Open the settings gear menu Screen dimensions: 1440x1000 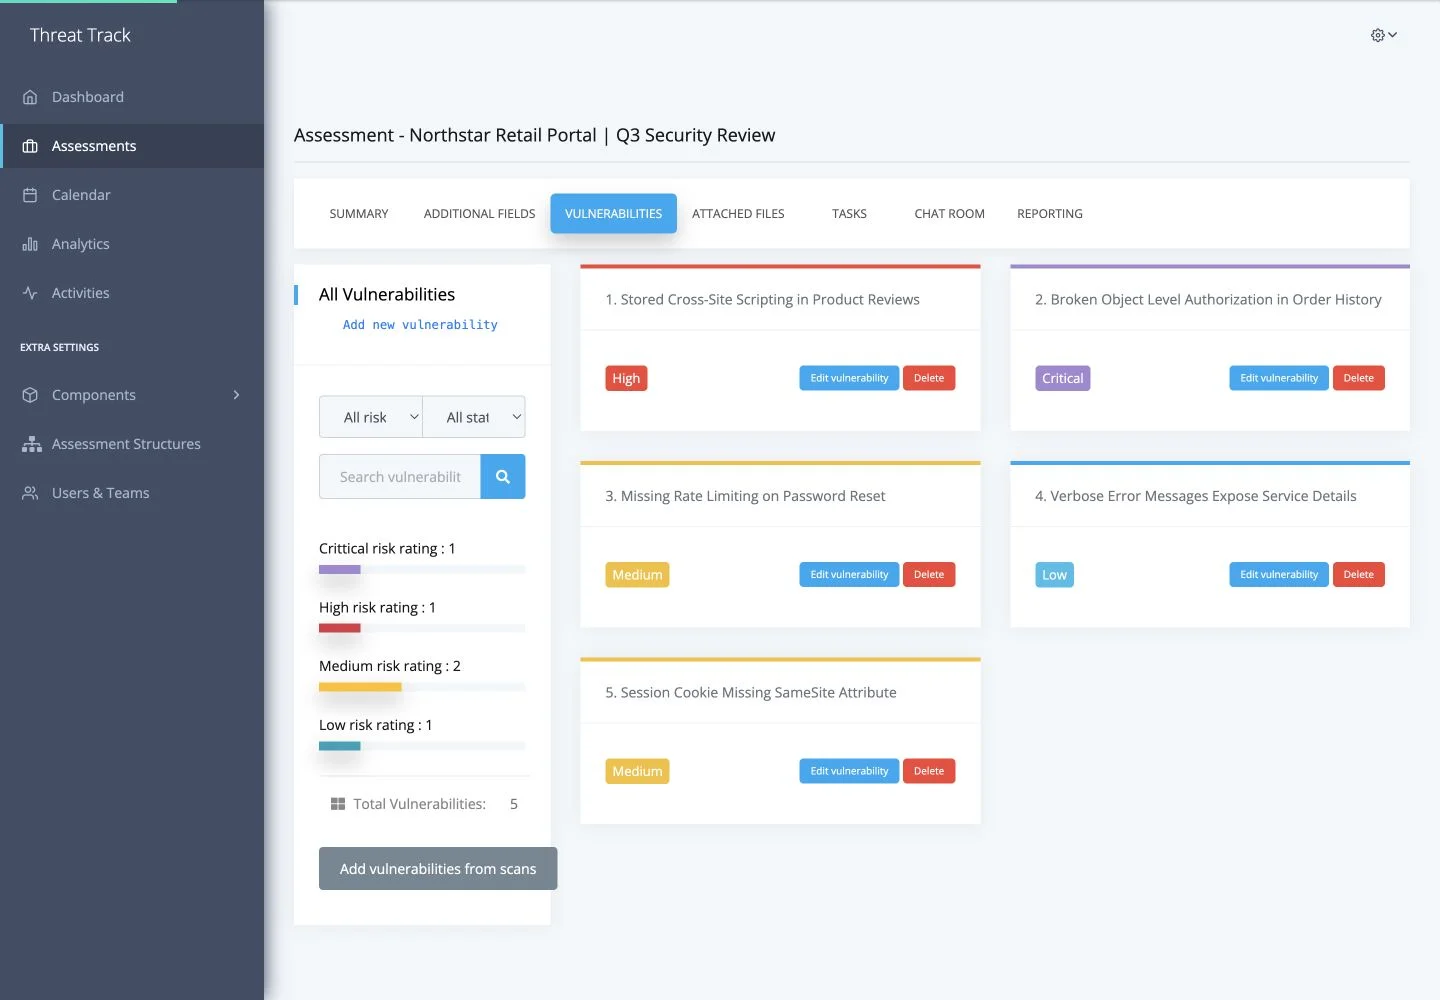click(x=1384, y=35)
